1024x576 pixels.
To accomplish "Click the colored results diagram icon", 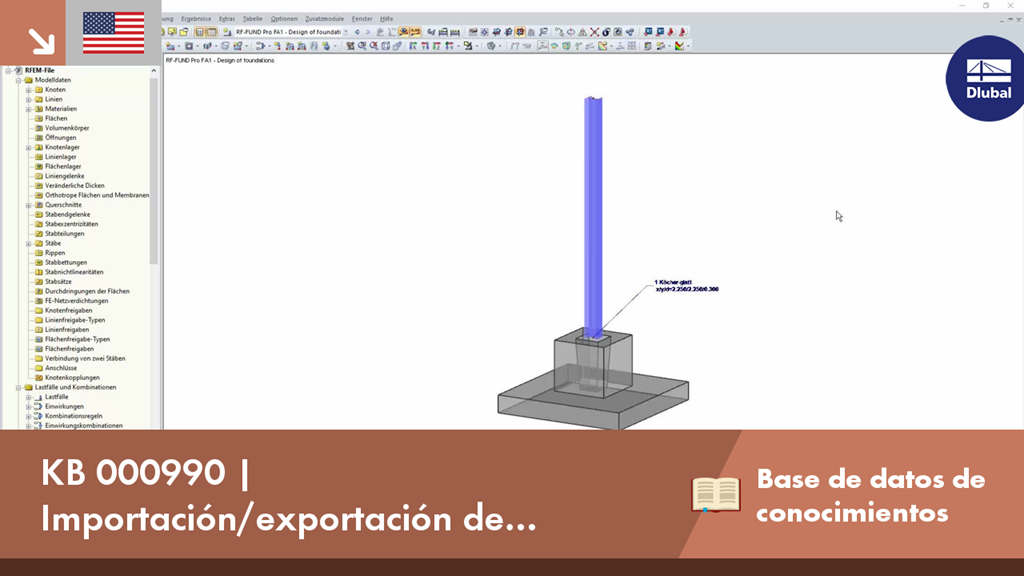I will (x=680, y=46).
